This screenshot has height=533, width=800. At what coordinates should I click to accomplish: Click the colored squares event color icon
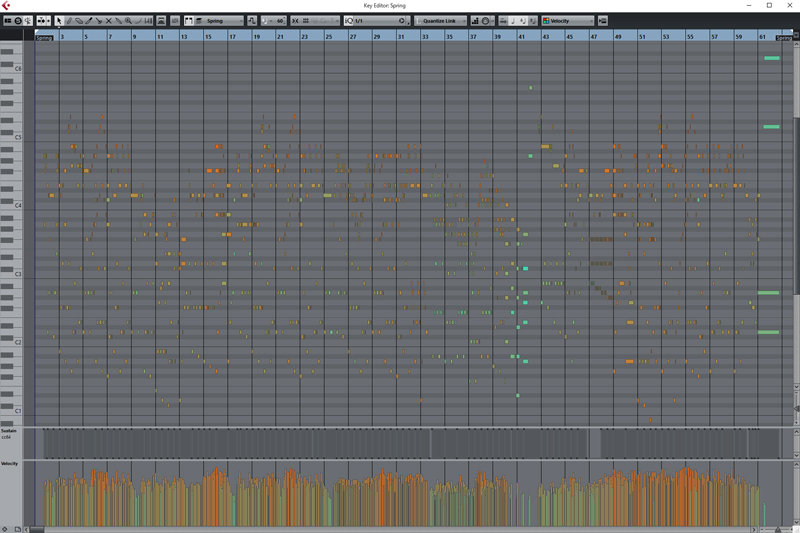pyautogui.click(x=546, y=21)
